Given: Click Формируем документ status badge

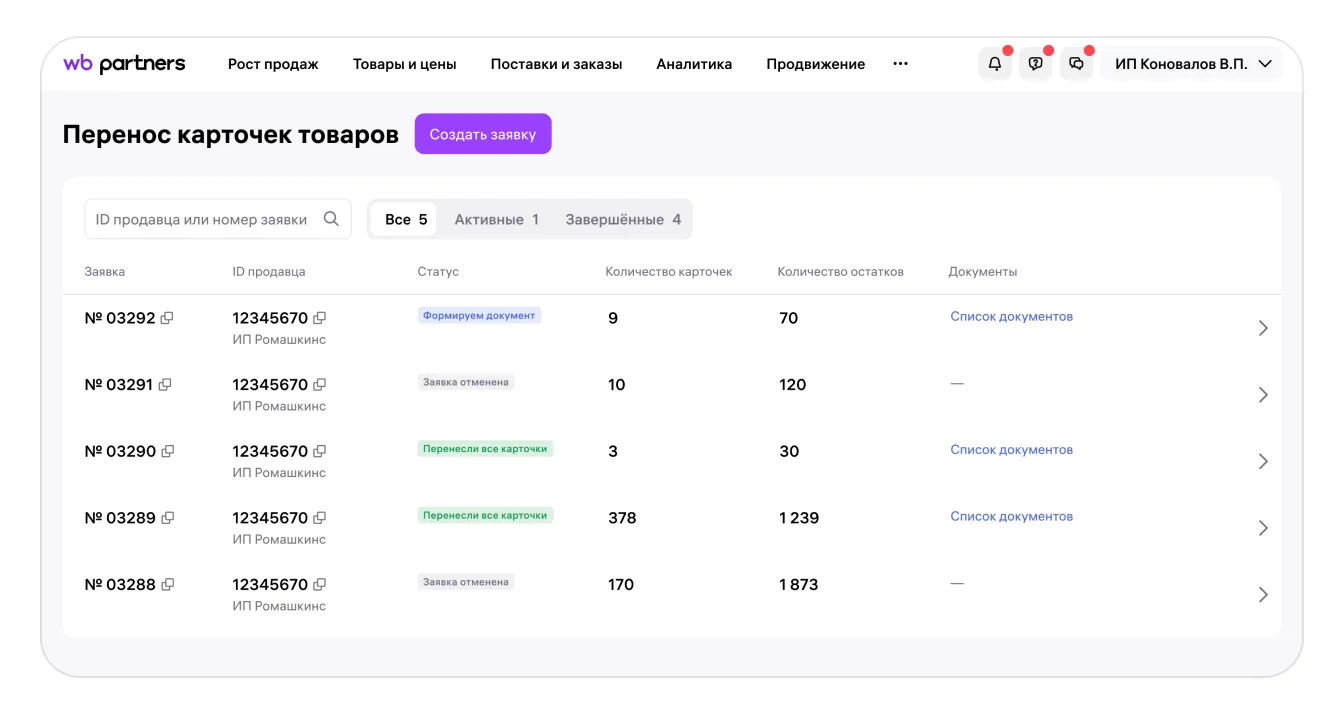Looking at the screenshot, I should tap(479, 315).
